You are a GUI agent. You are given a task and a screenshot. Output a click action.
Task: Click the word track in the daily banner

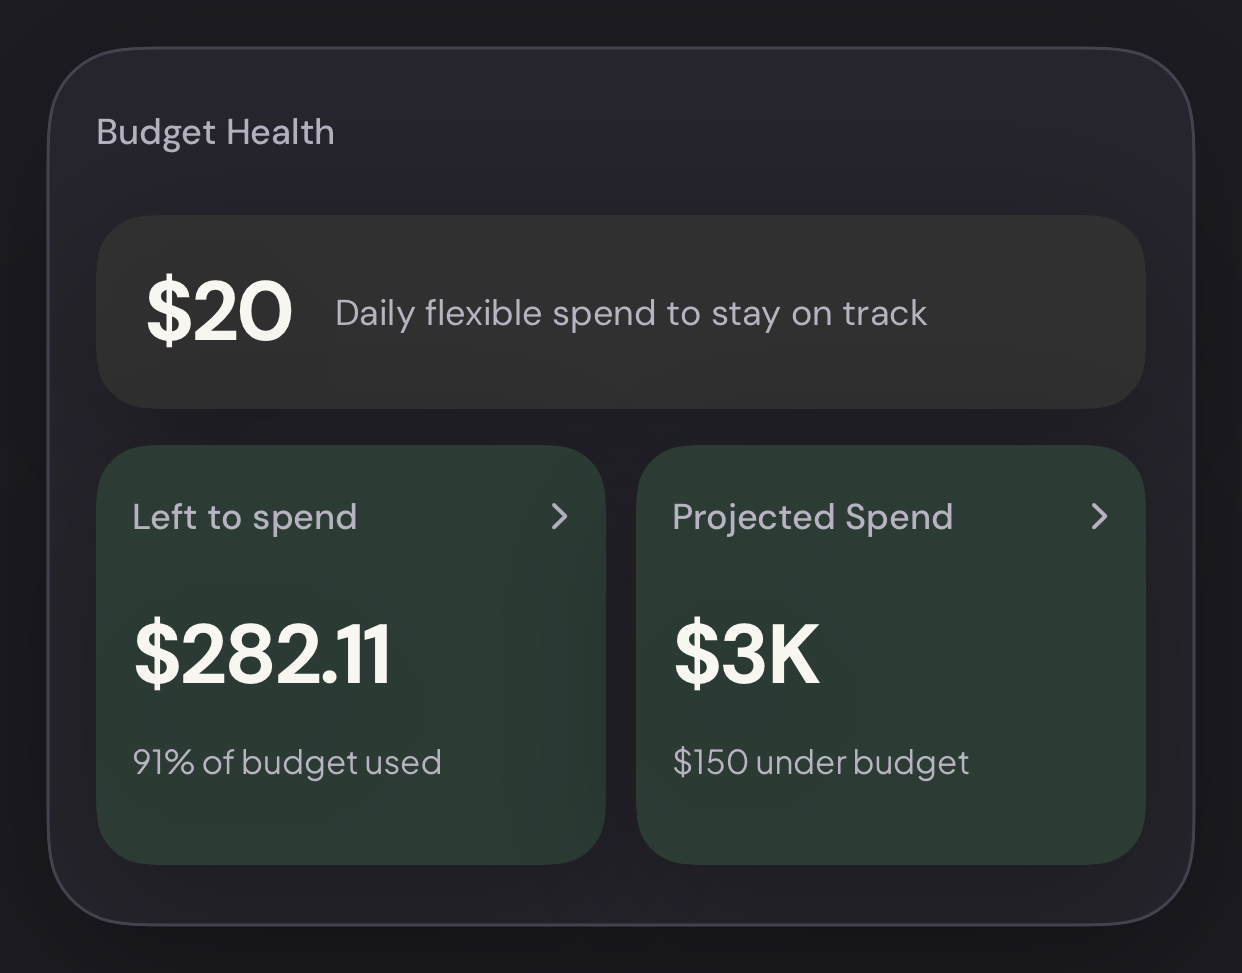click(x=885, y=313)
